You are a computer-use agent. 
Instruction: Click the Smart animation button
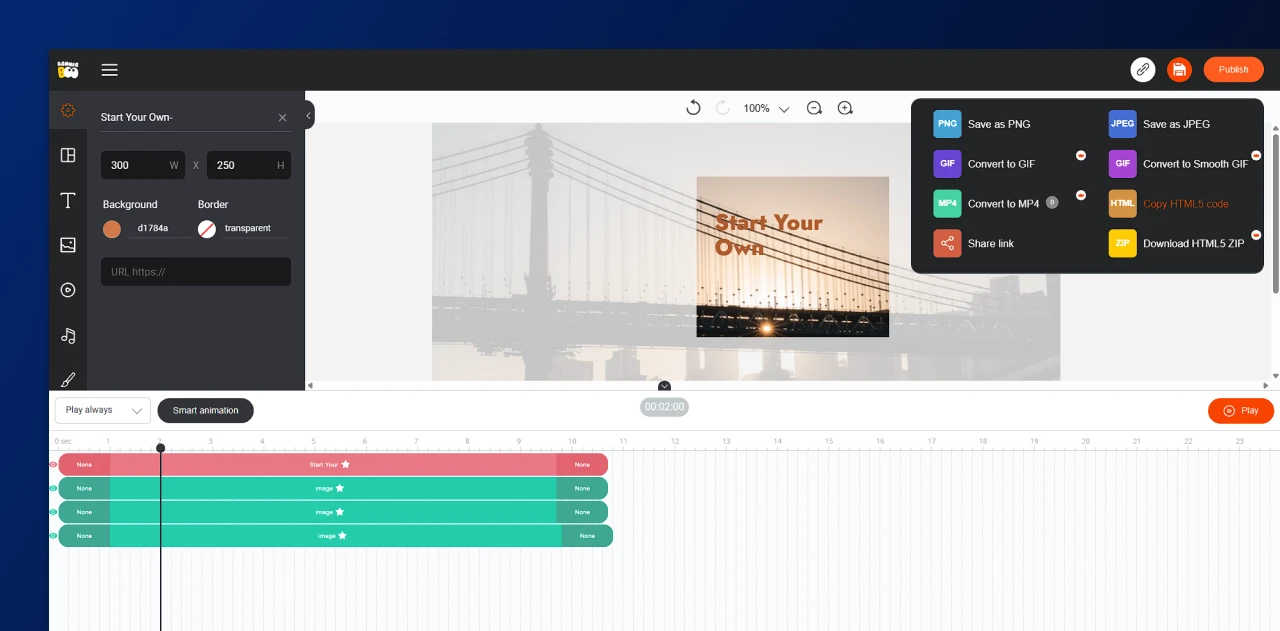pos(205,410)
